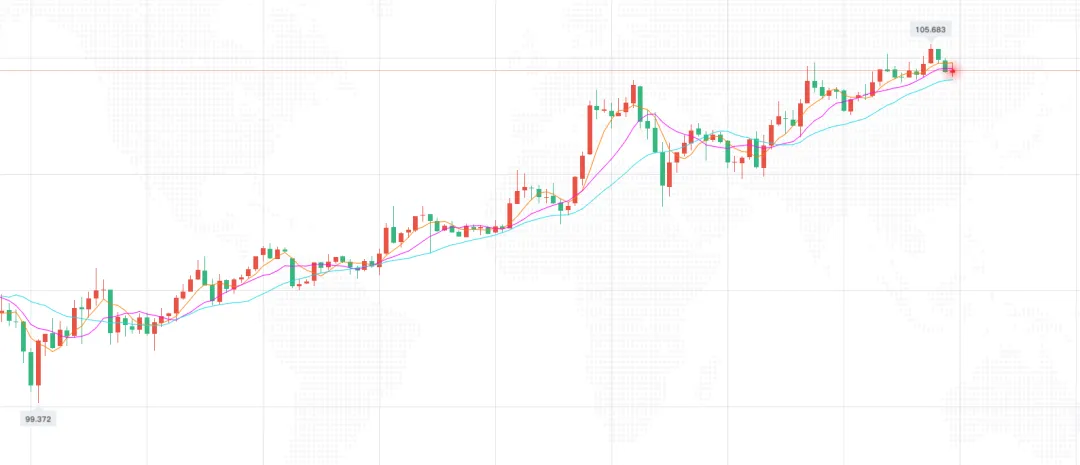Click the 99.372 low price label
Viewport: 1080px width, 465px height.
[38, 419]
